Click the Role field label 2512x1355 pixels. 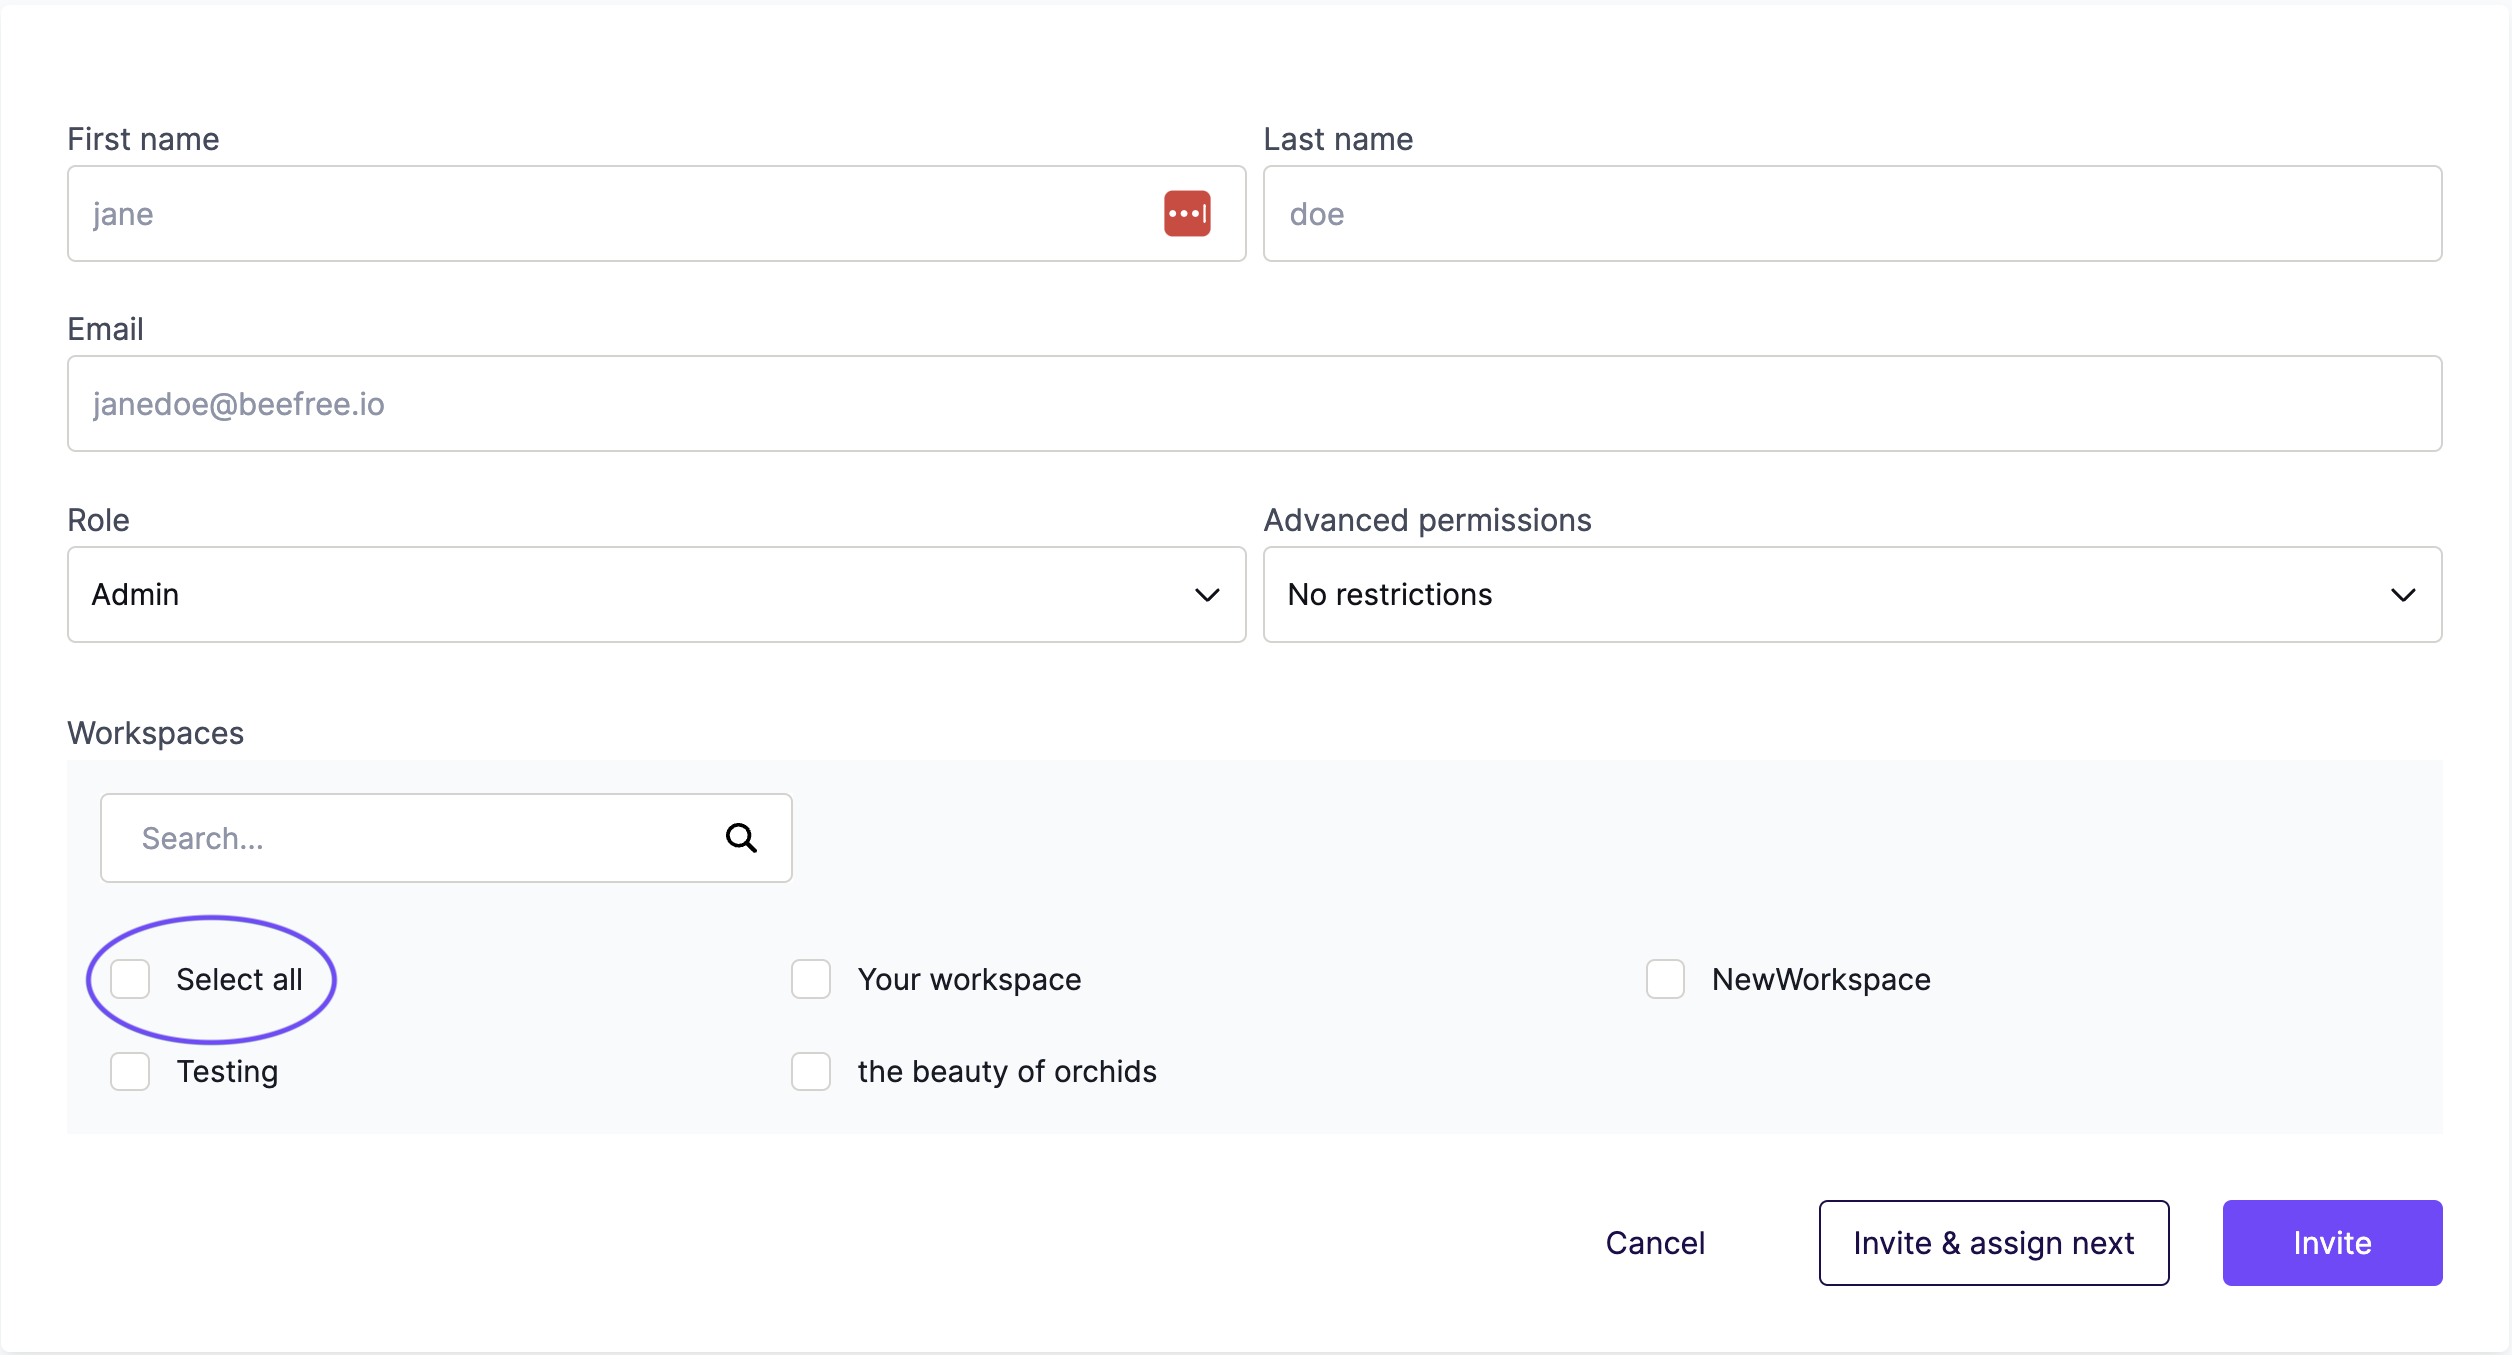click(98, 520)
